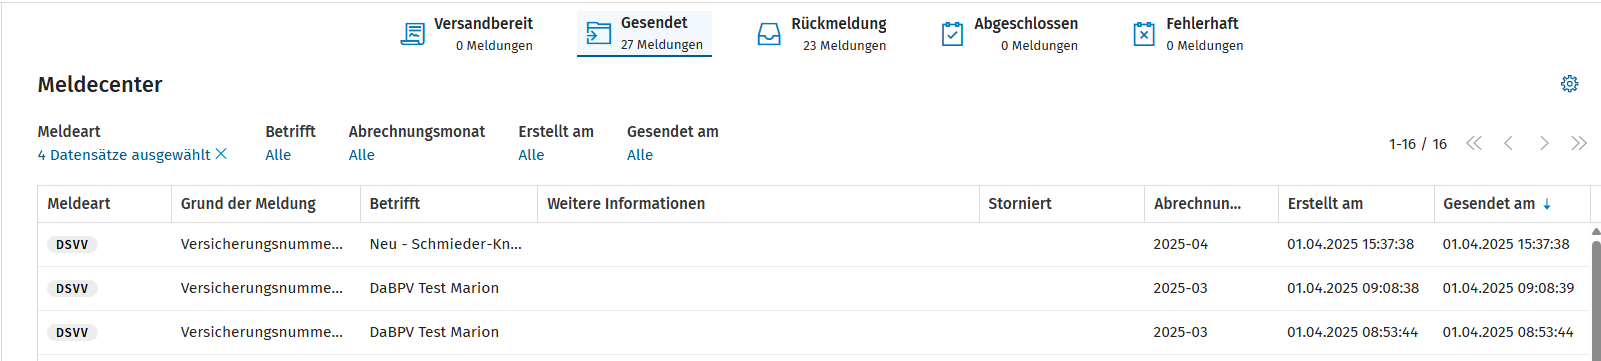Jump to last page double chevron
This screenshot has height=361, width=1601.
1579,144
